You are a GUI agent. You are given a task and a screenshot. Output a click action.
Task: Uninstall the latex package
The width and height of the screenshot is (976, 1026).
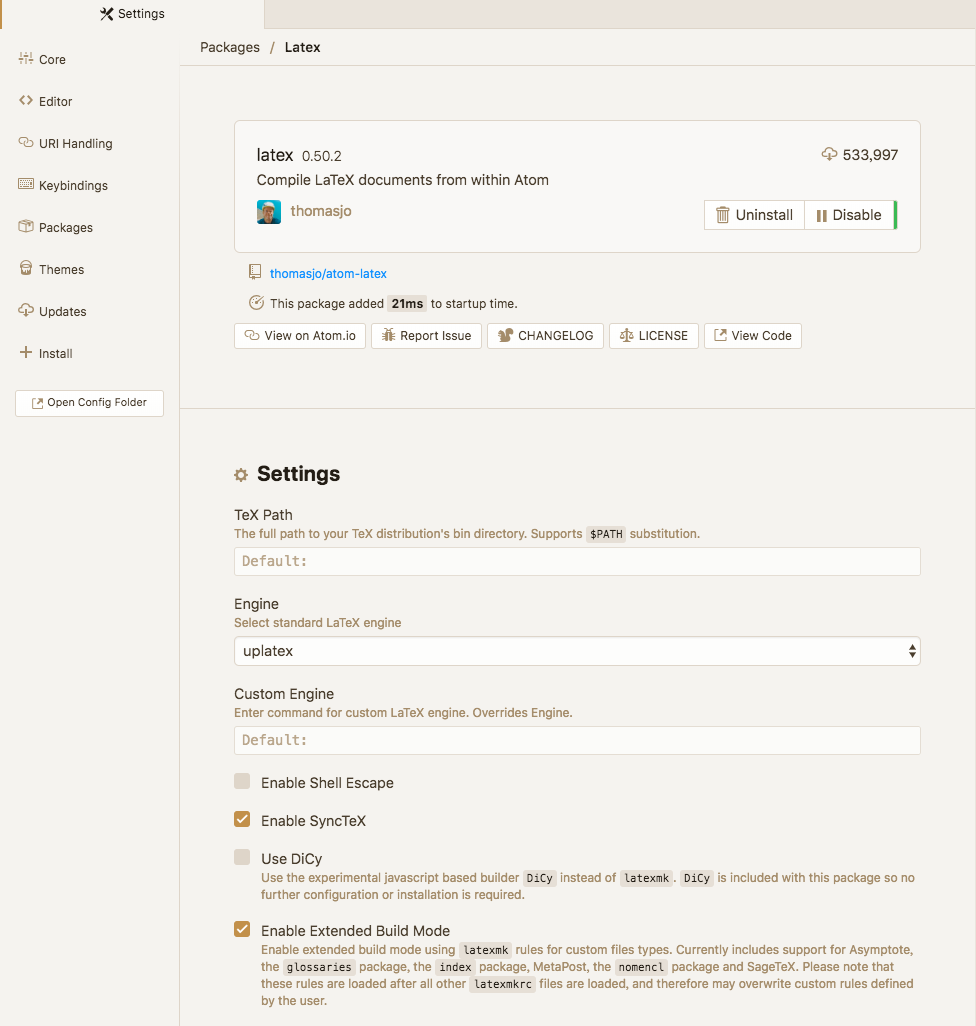tap(754, 215)
